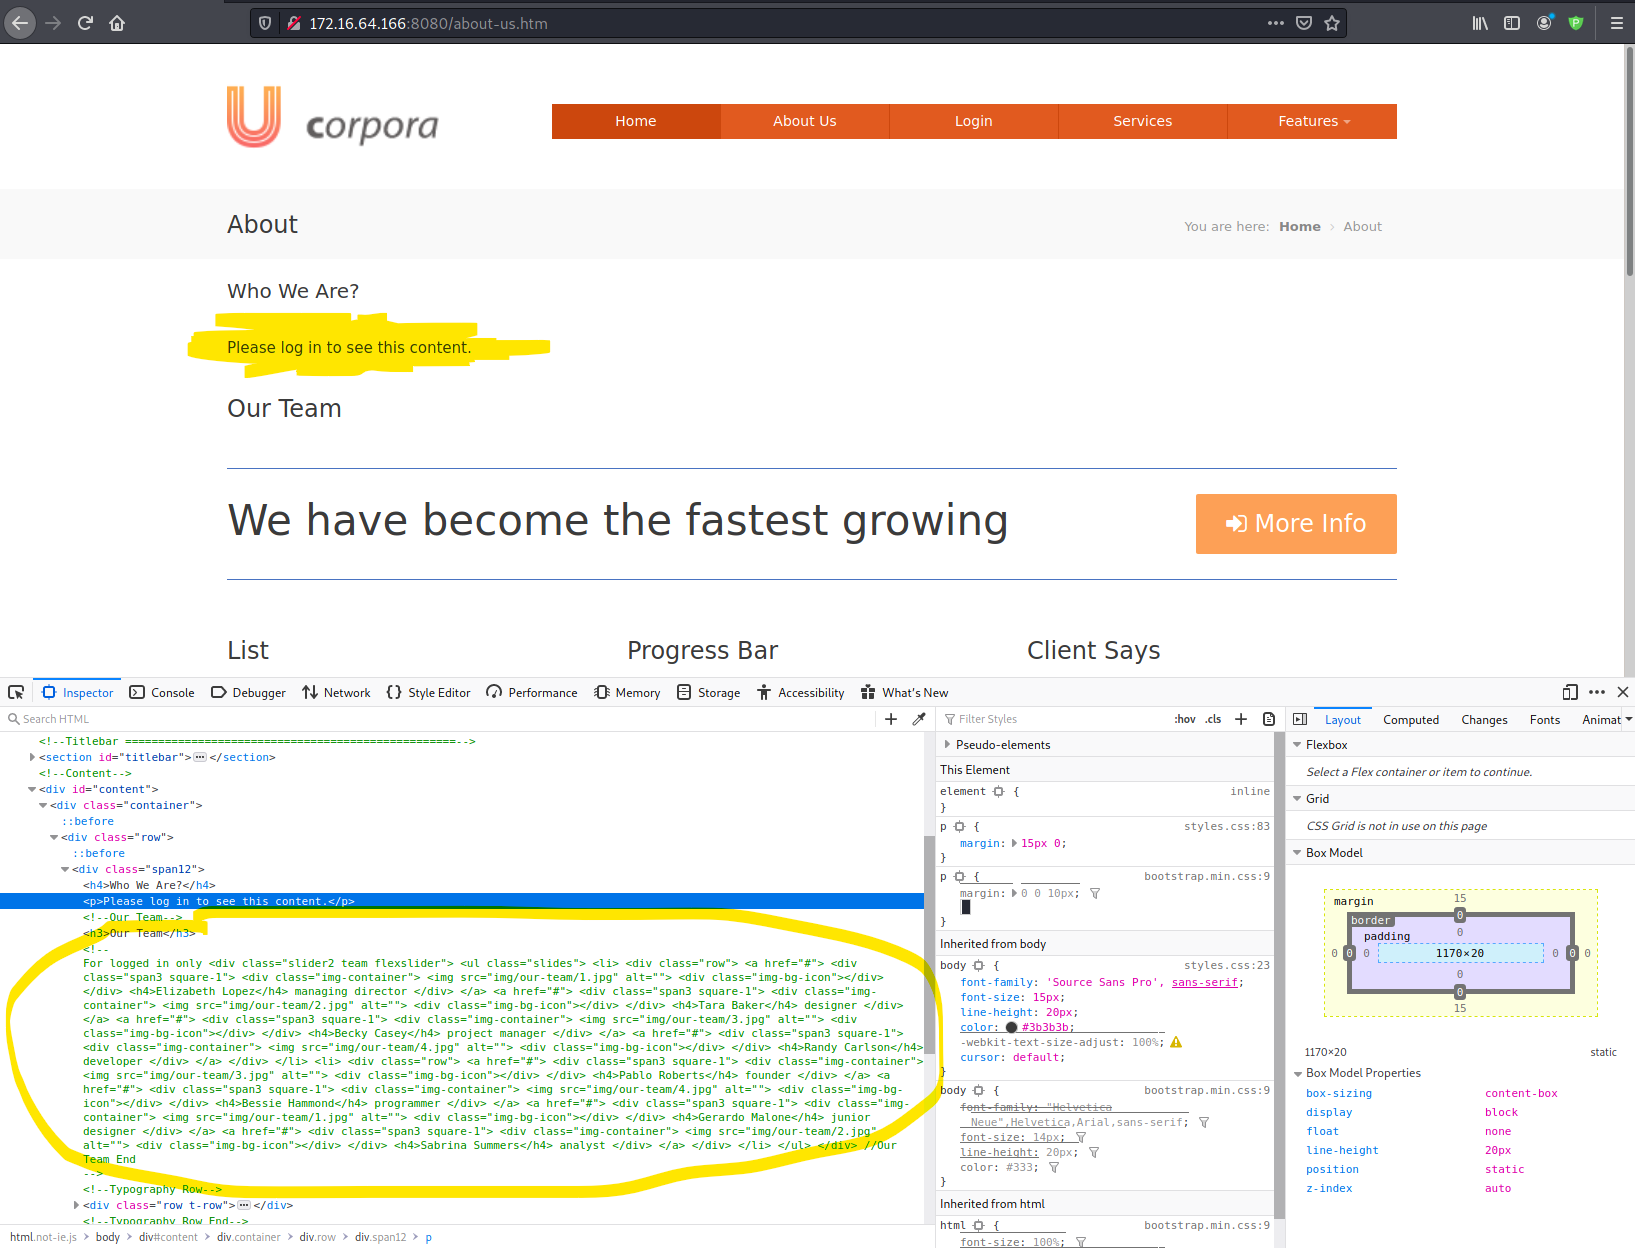The height and width of the screenshot is (1248, 1635).
Task: Open the Style Editor tab
Action: click(x=428, y=692)
